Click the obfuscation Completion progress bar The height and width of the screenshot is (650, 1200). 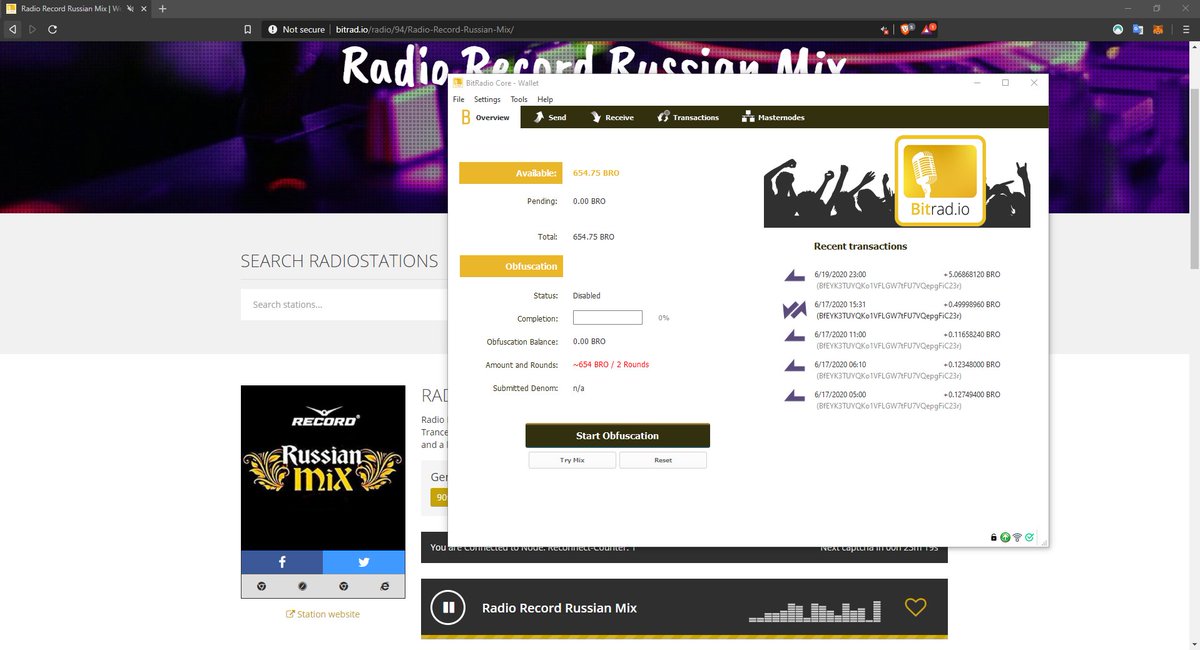coord(607,317)
